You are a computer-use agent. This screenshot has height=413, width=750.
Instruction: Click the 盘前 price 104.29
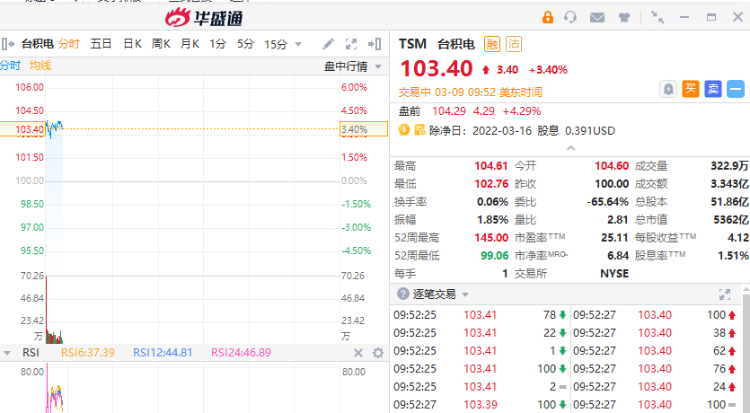[x=449, y=112]
